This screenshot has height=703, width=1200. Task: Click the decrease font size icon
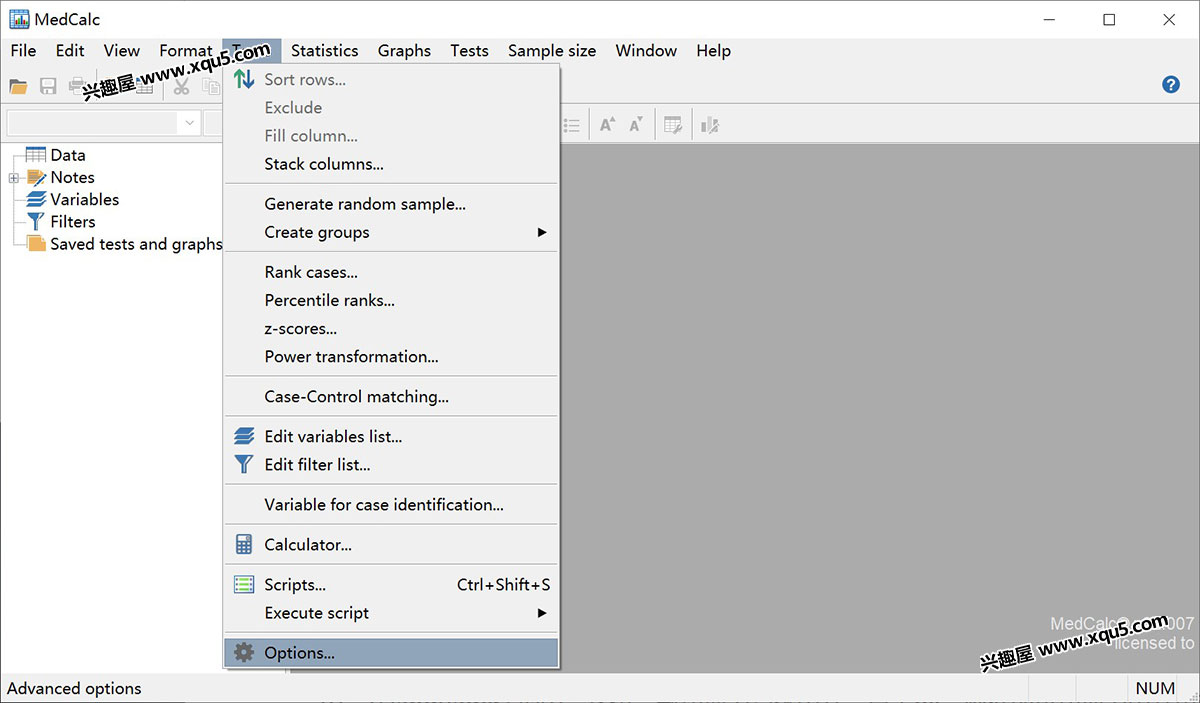[637, 125]
